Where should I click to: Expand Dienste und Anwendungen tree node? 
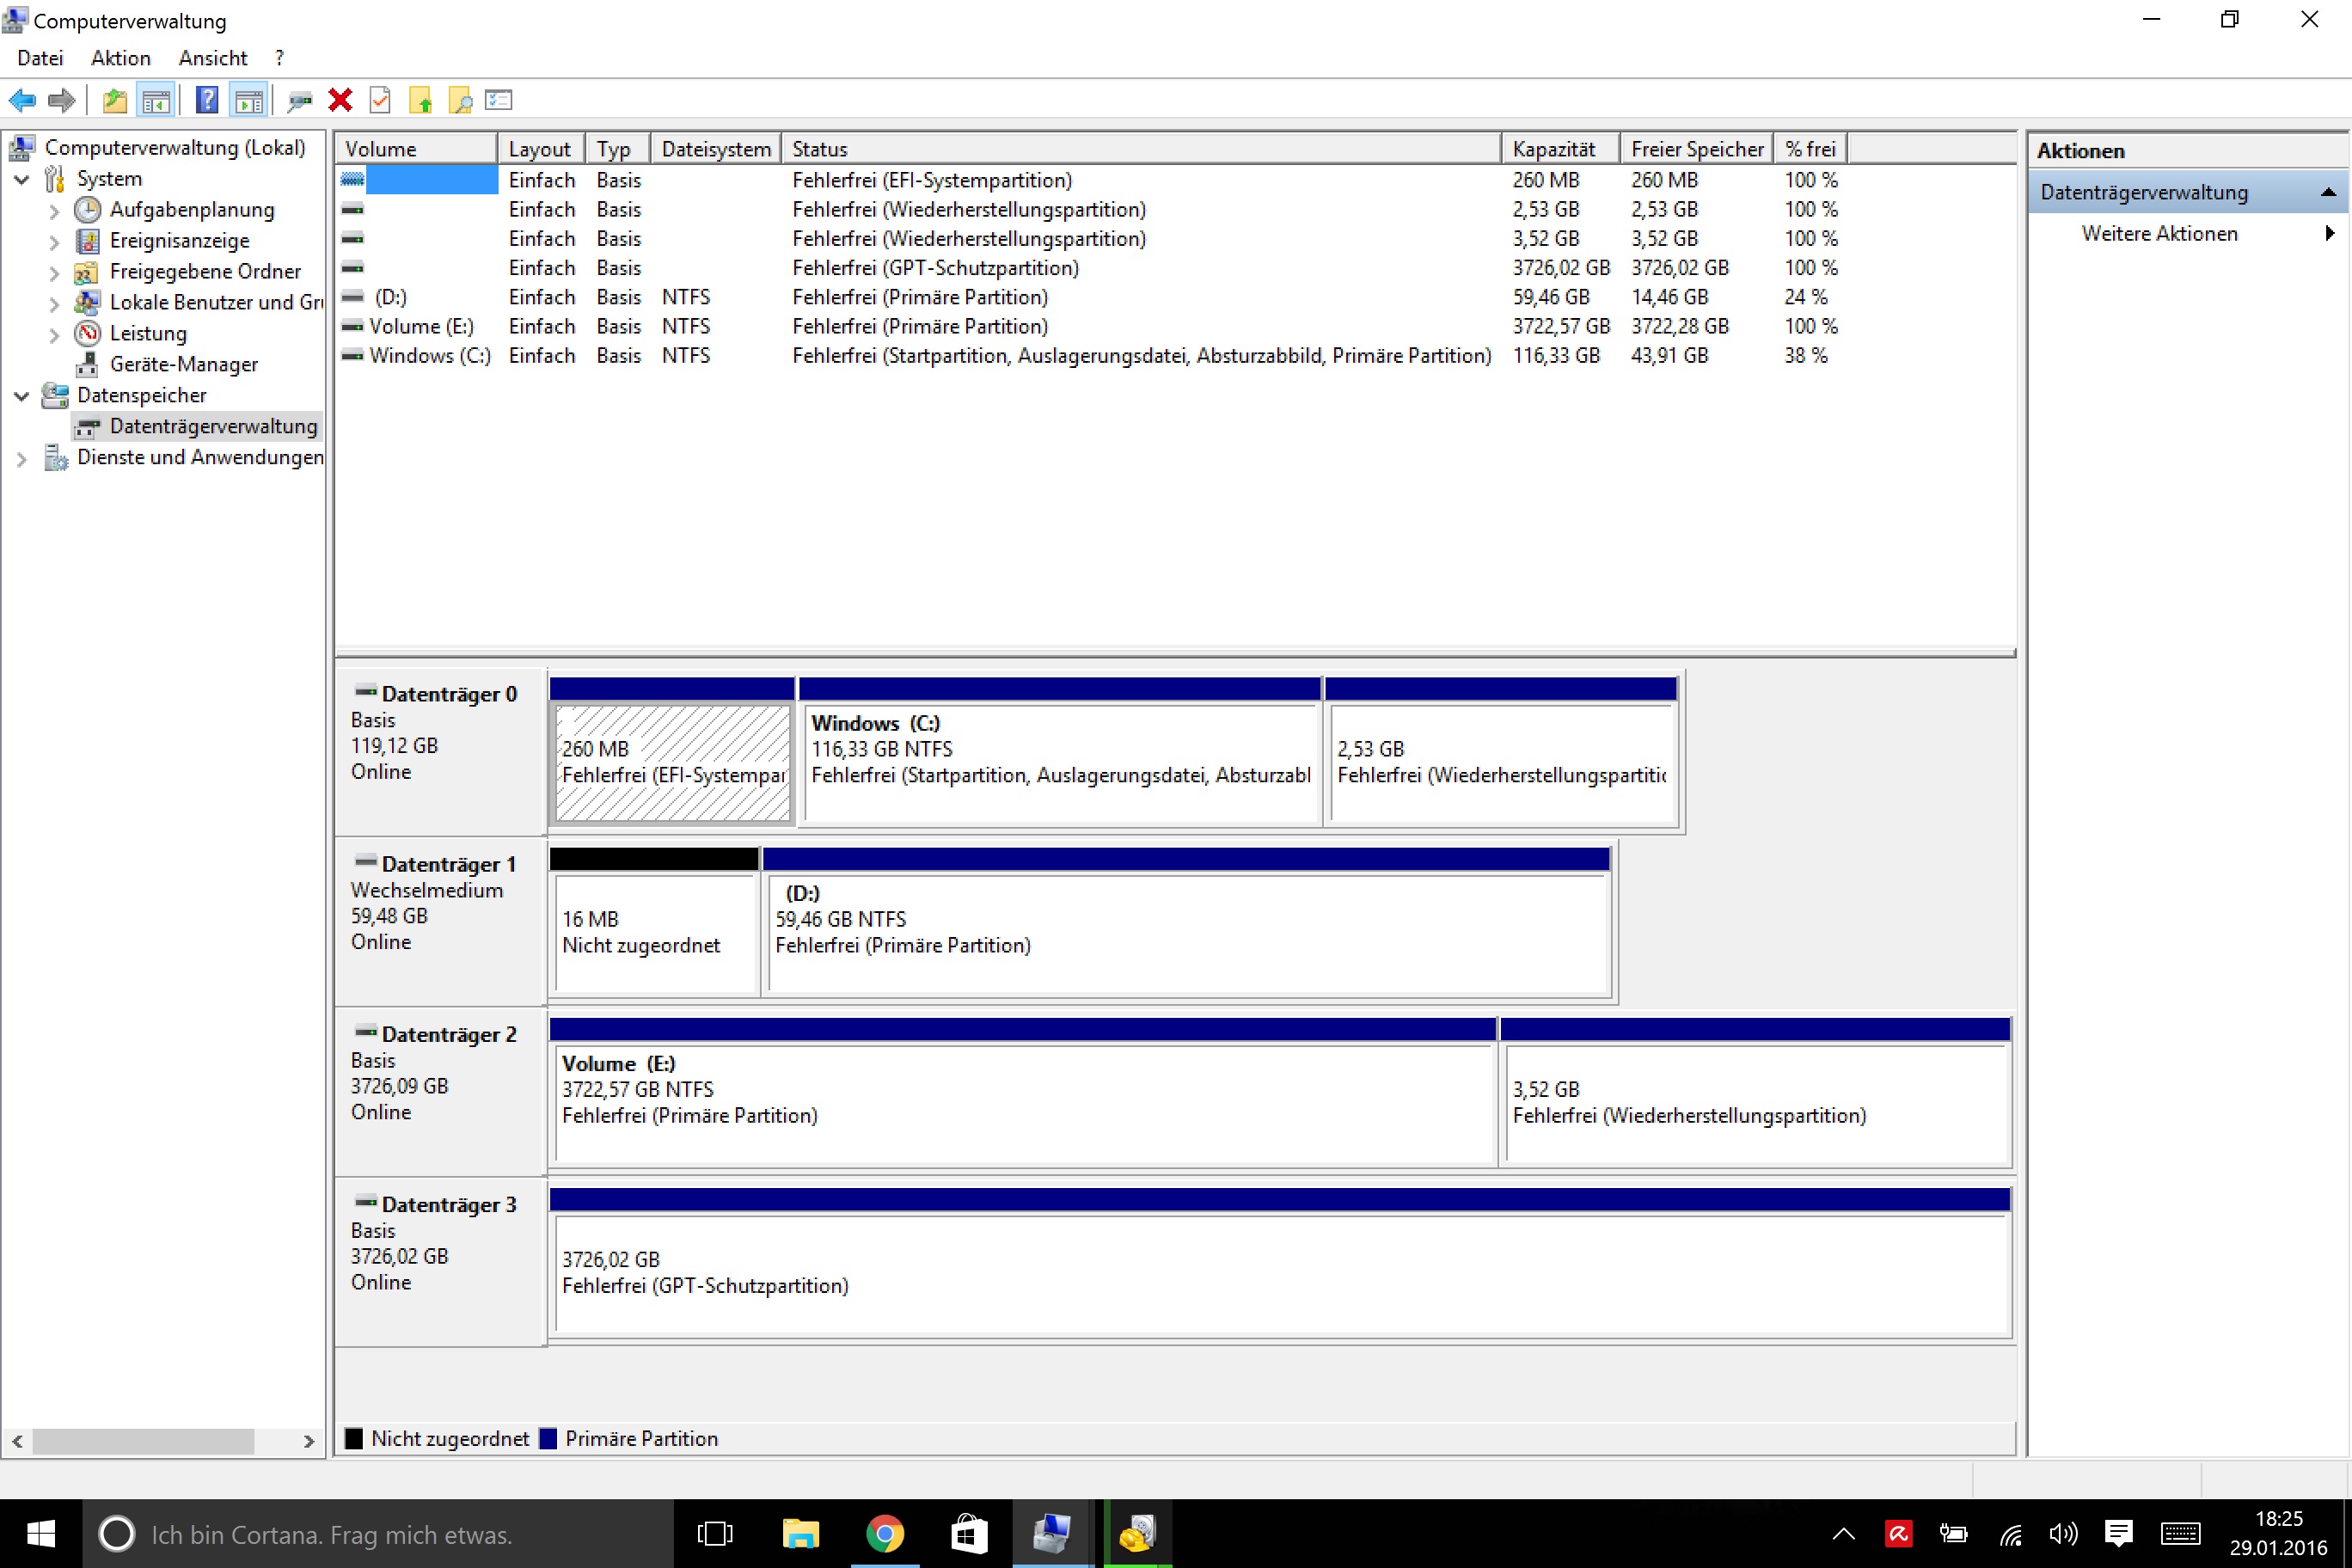[x=22, y=459]
